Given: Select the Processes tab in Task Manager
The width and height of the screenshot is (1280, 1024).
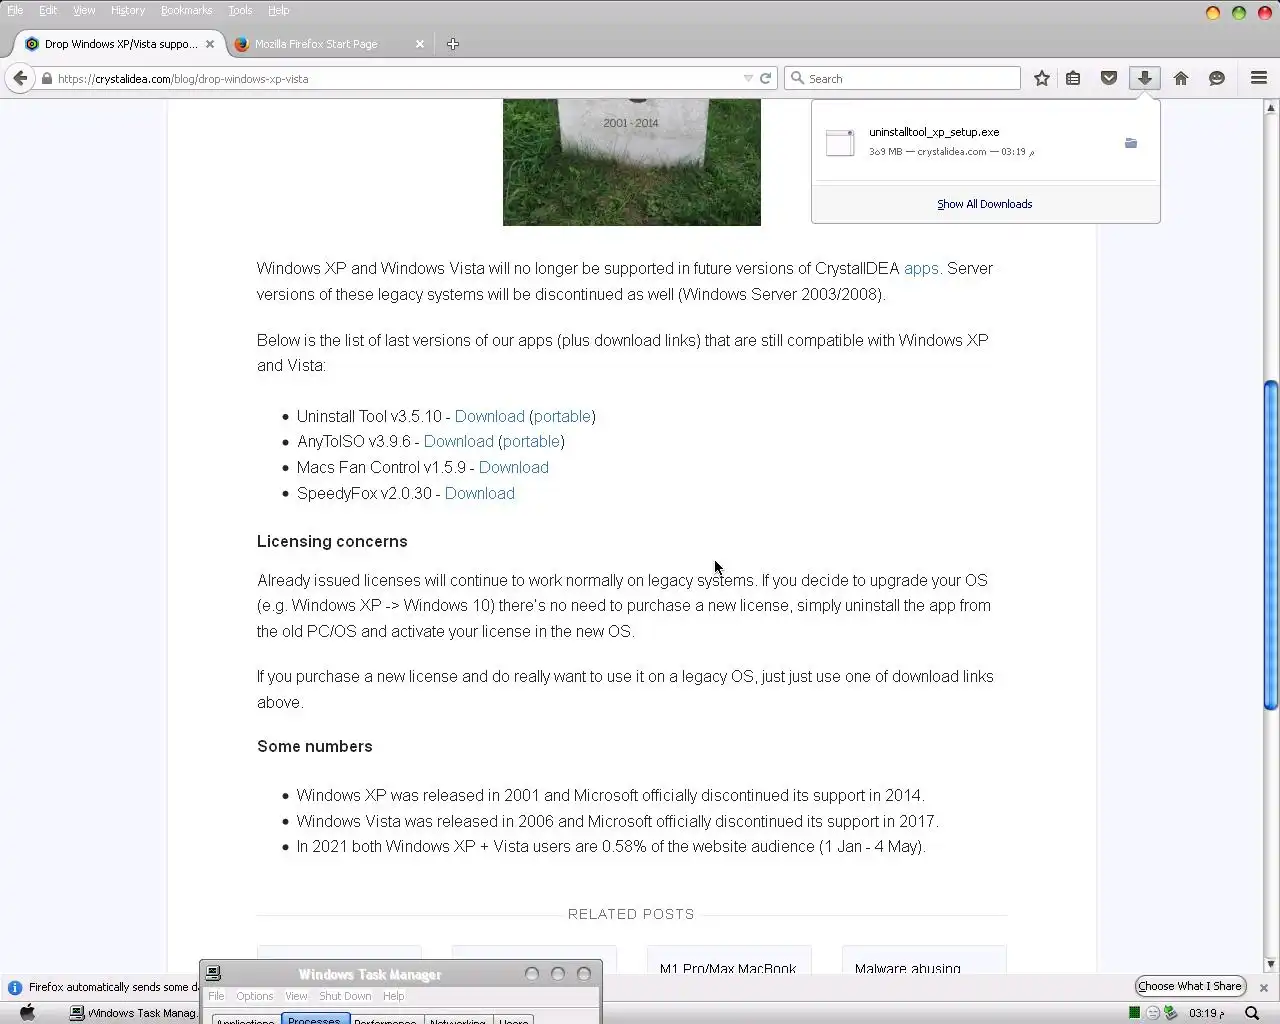Looking at the screenshot, I should (315, 1019).
